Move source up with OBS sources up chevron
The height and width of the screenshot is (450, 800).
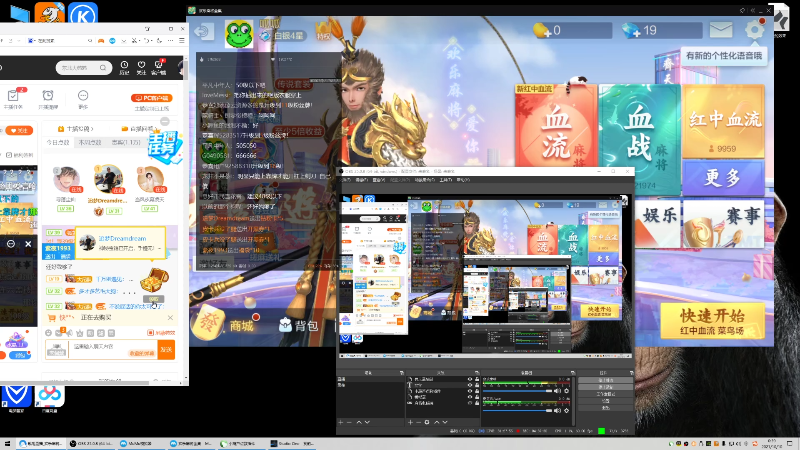(436, 422)
